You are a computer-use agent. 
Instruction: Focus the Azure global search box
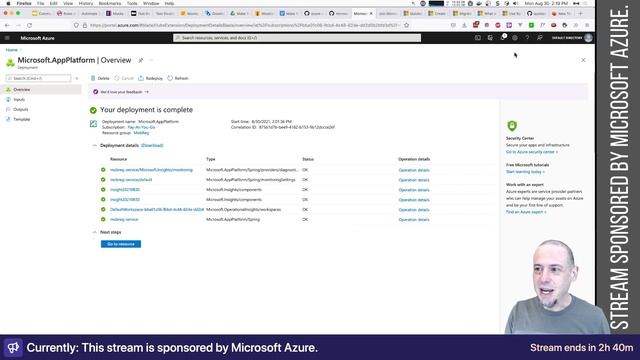(297, 38)
